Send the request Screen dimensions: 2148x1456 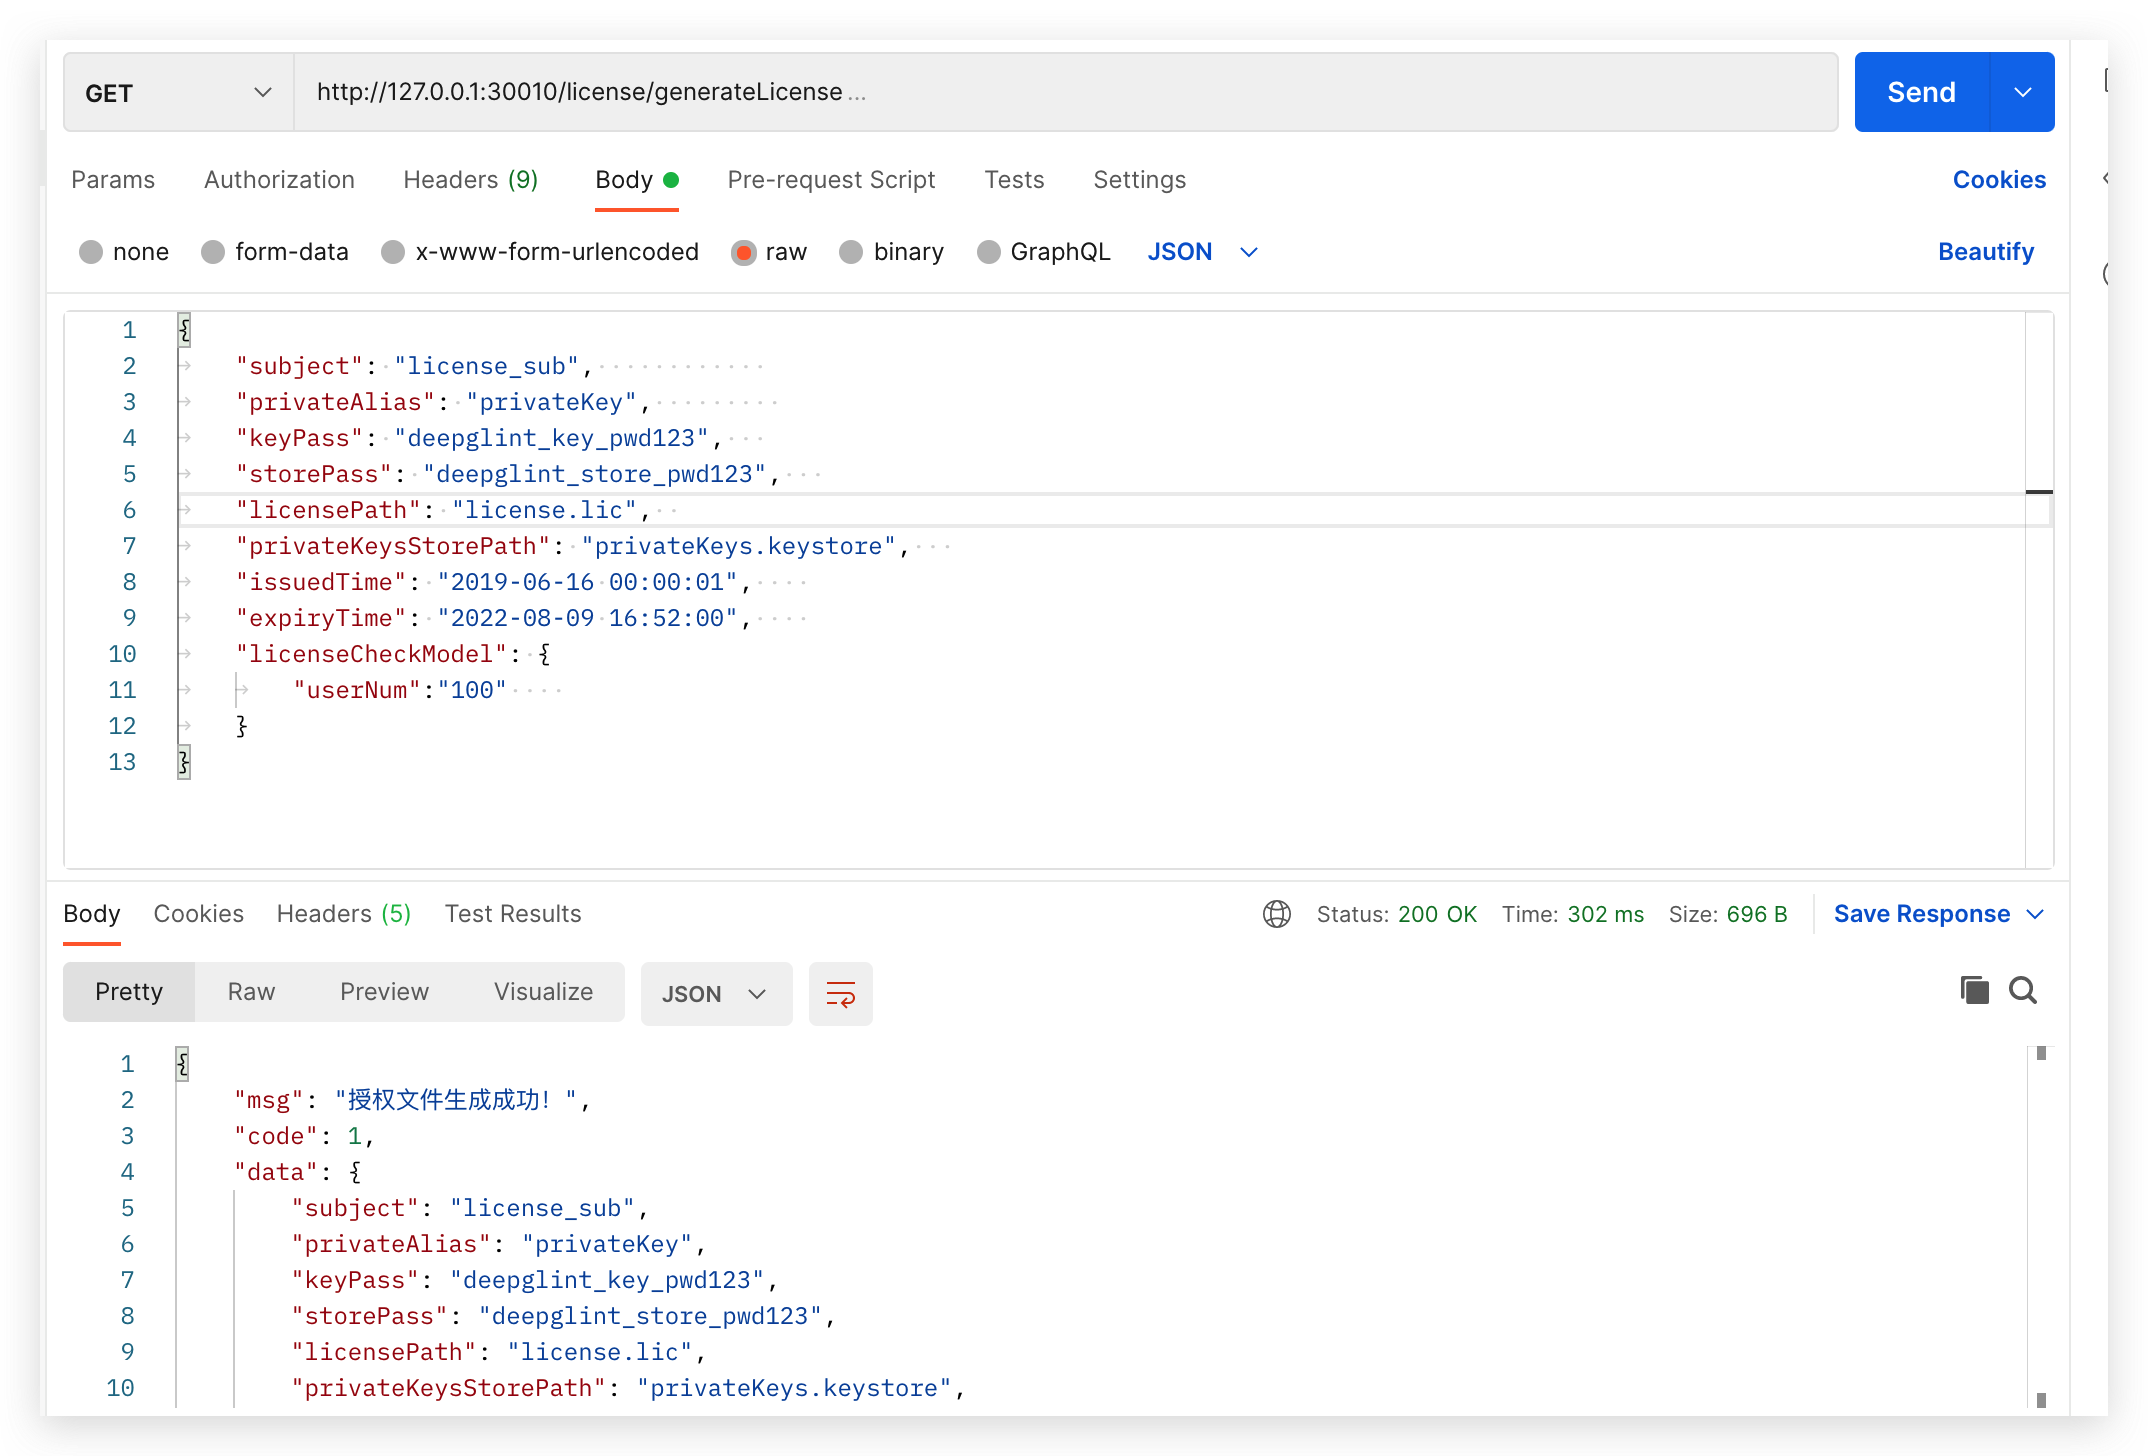1922,92
